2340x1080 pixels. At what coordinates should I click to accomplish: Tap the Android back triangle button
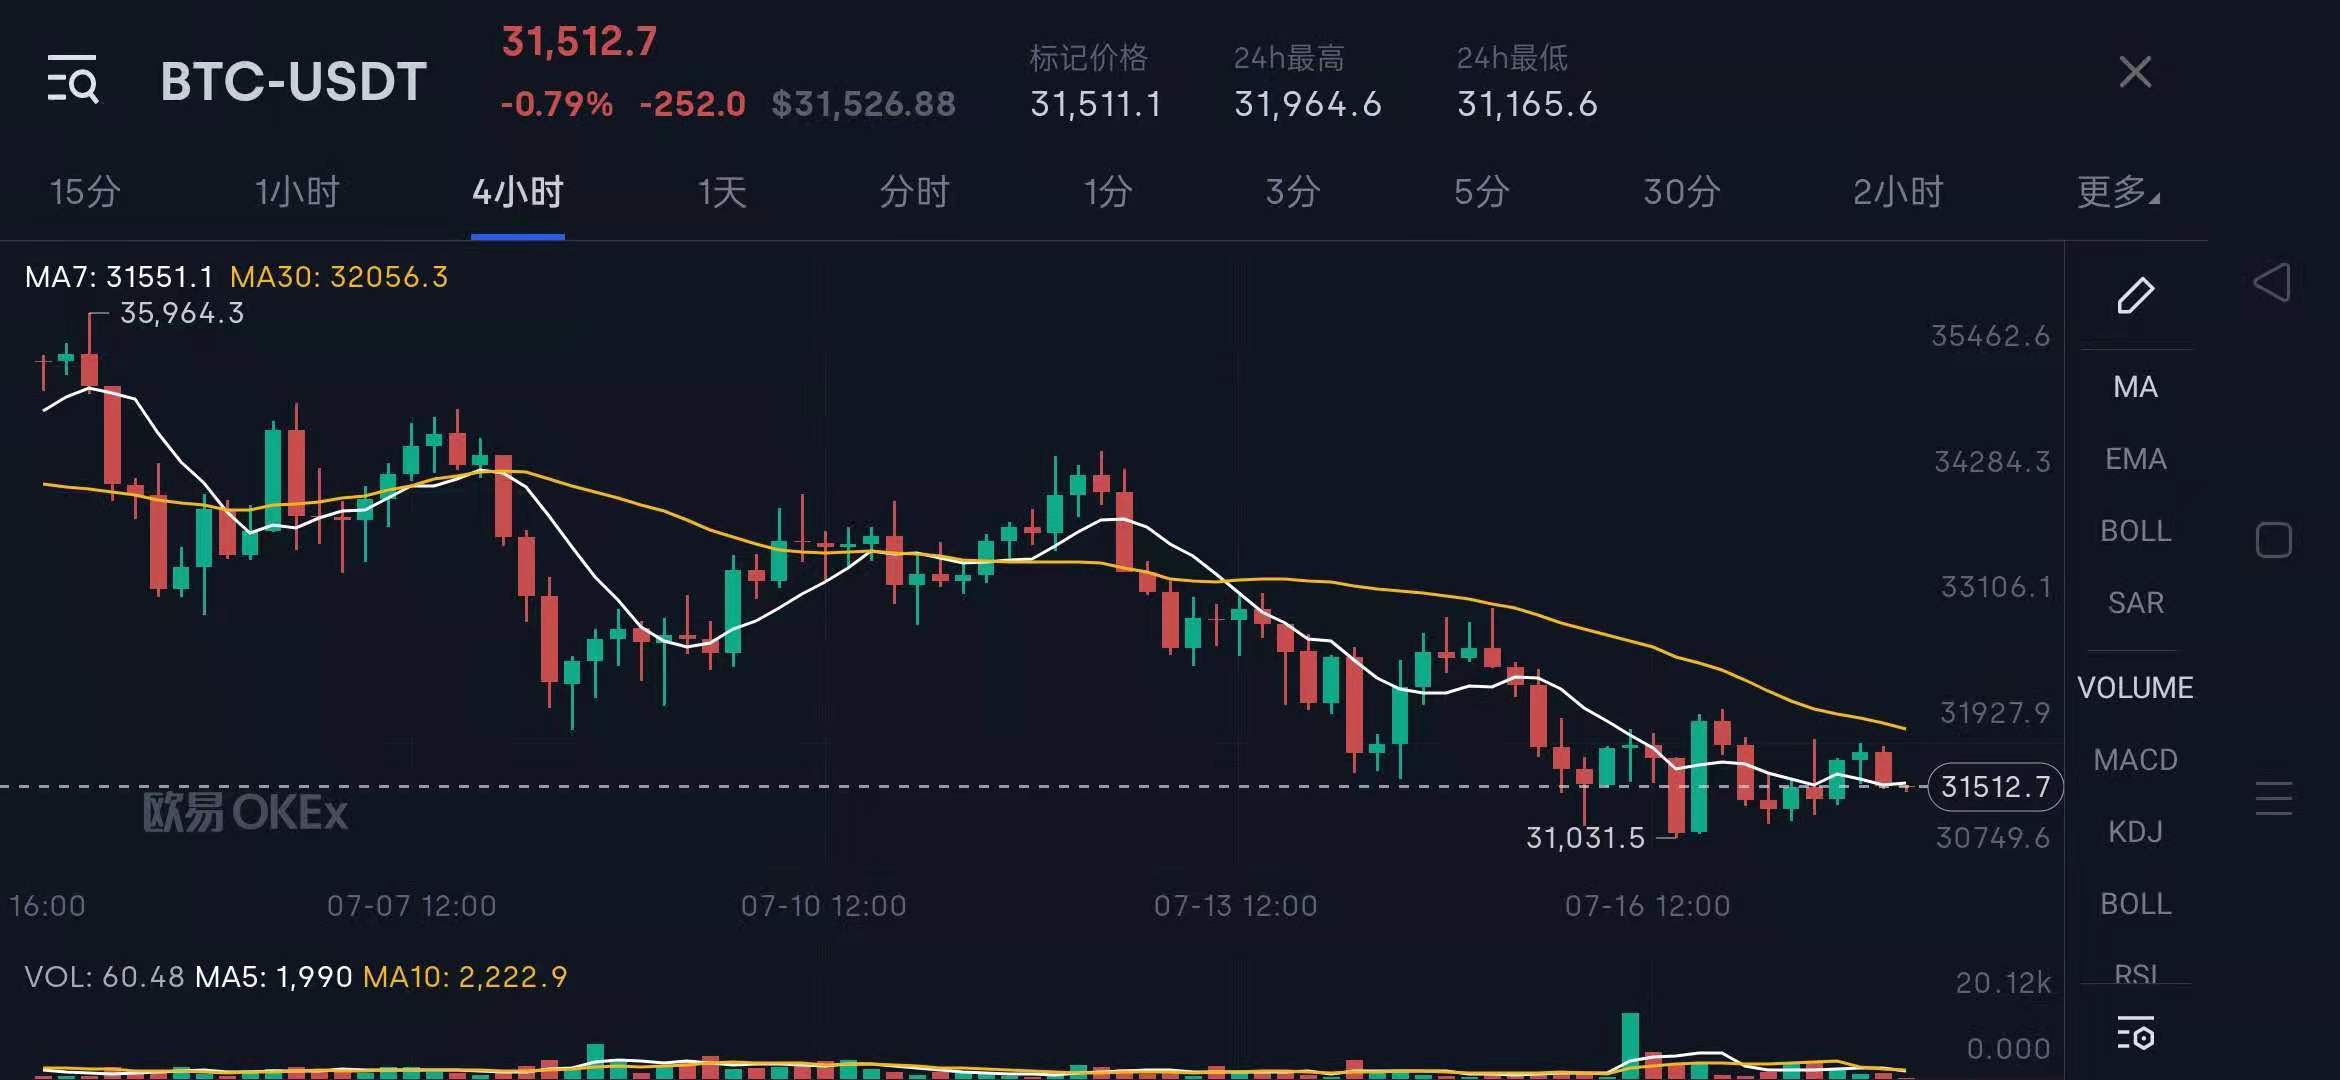[x=2272, y=283]
